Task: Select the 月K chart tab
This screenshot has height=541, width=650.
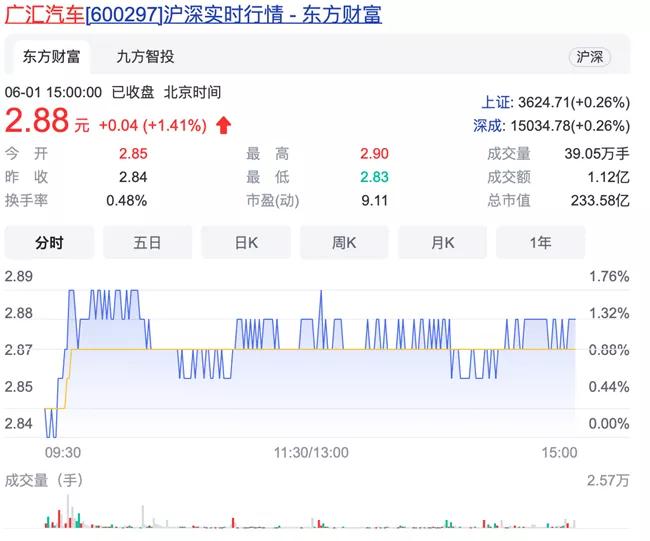Action: click(x=442, y=243)
